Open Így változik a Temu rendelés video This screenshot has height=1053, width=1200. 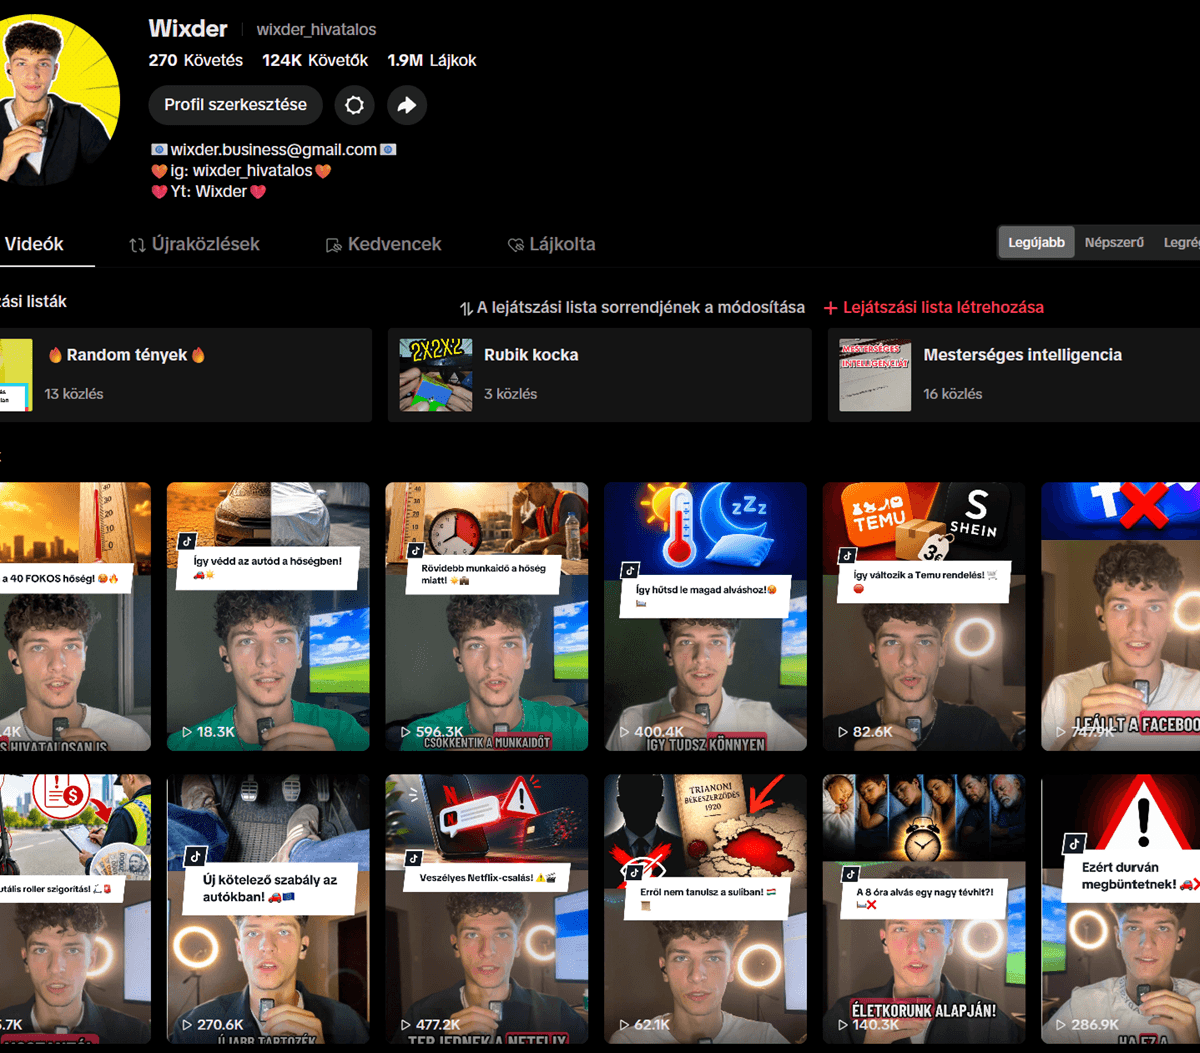pos(924,616)
